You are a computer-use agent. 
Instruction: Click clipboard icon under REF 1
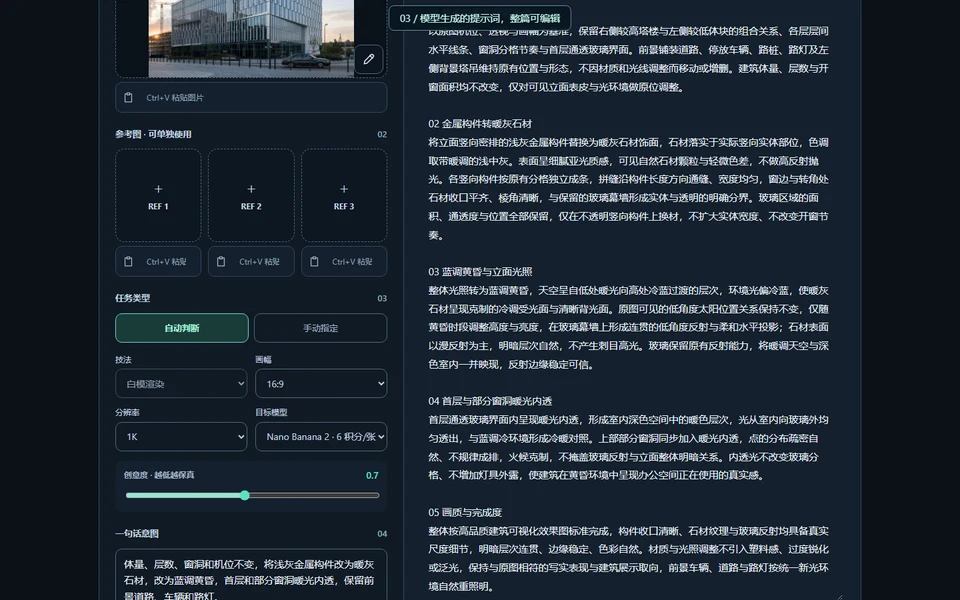[x=129, y=261]
